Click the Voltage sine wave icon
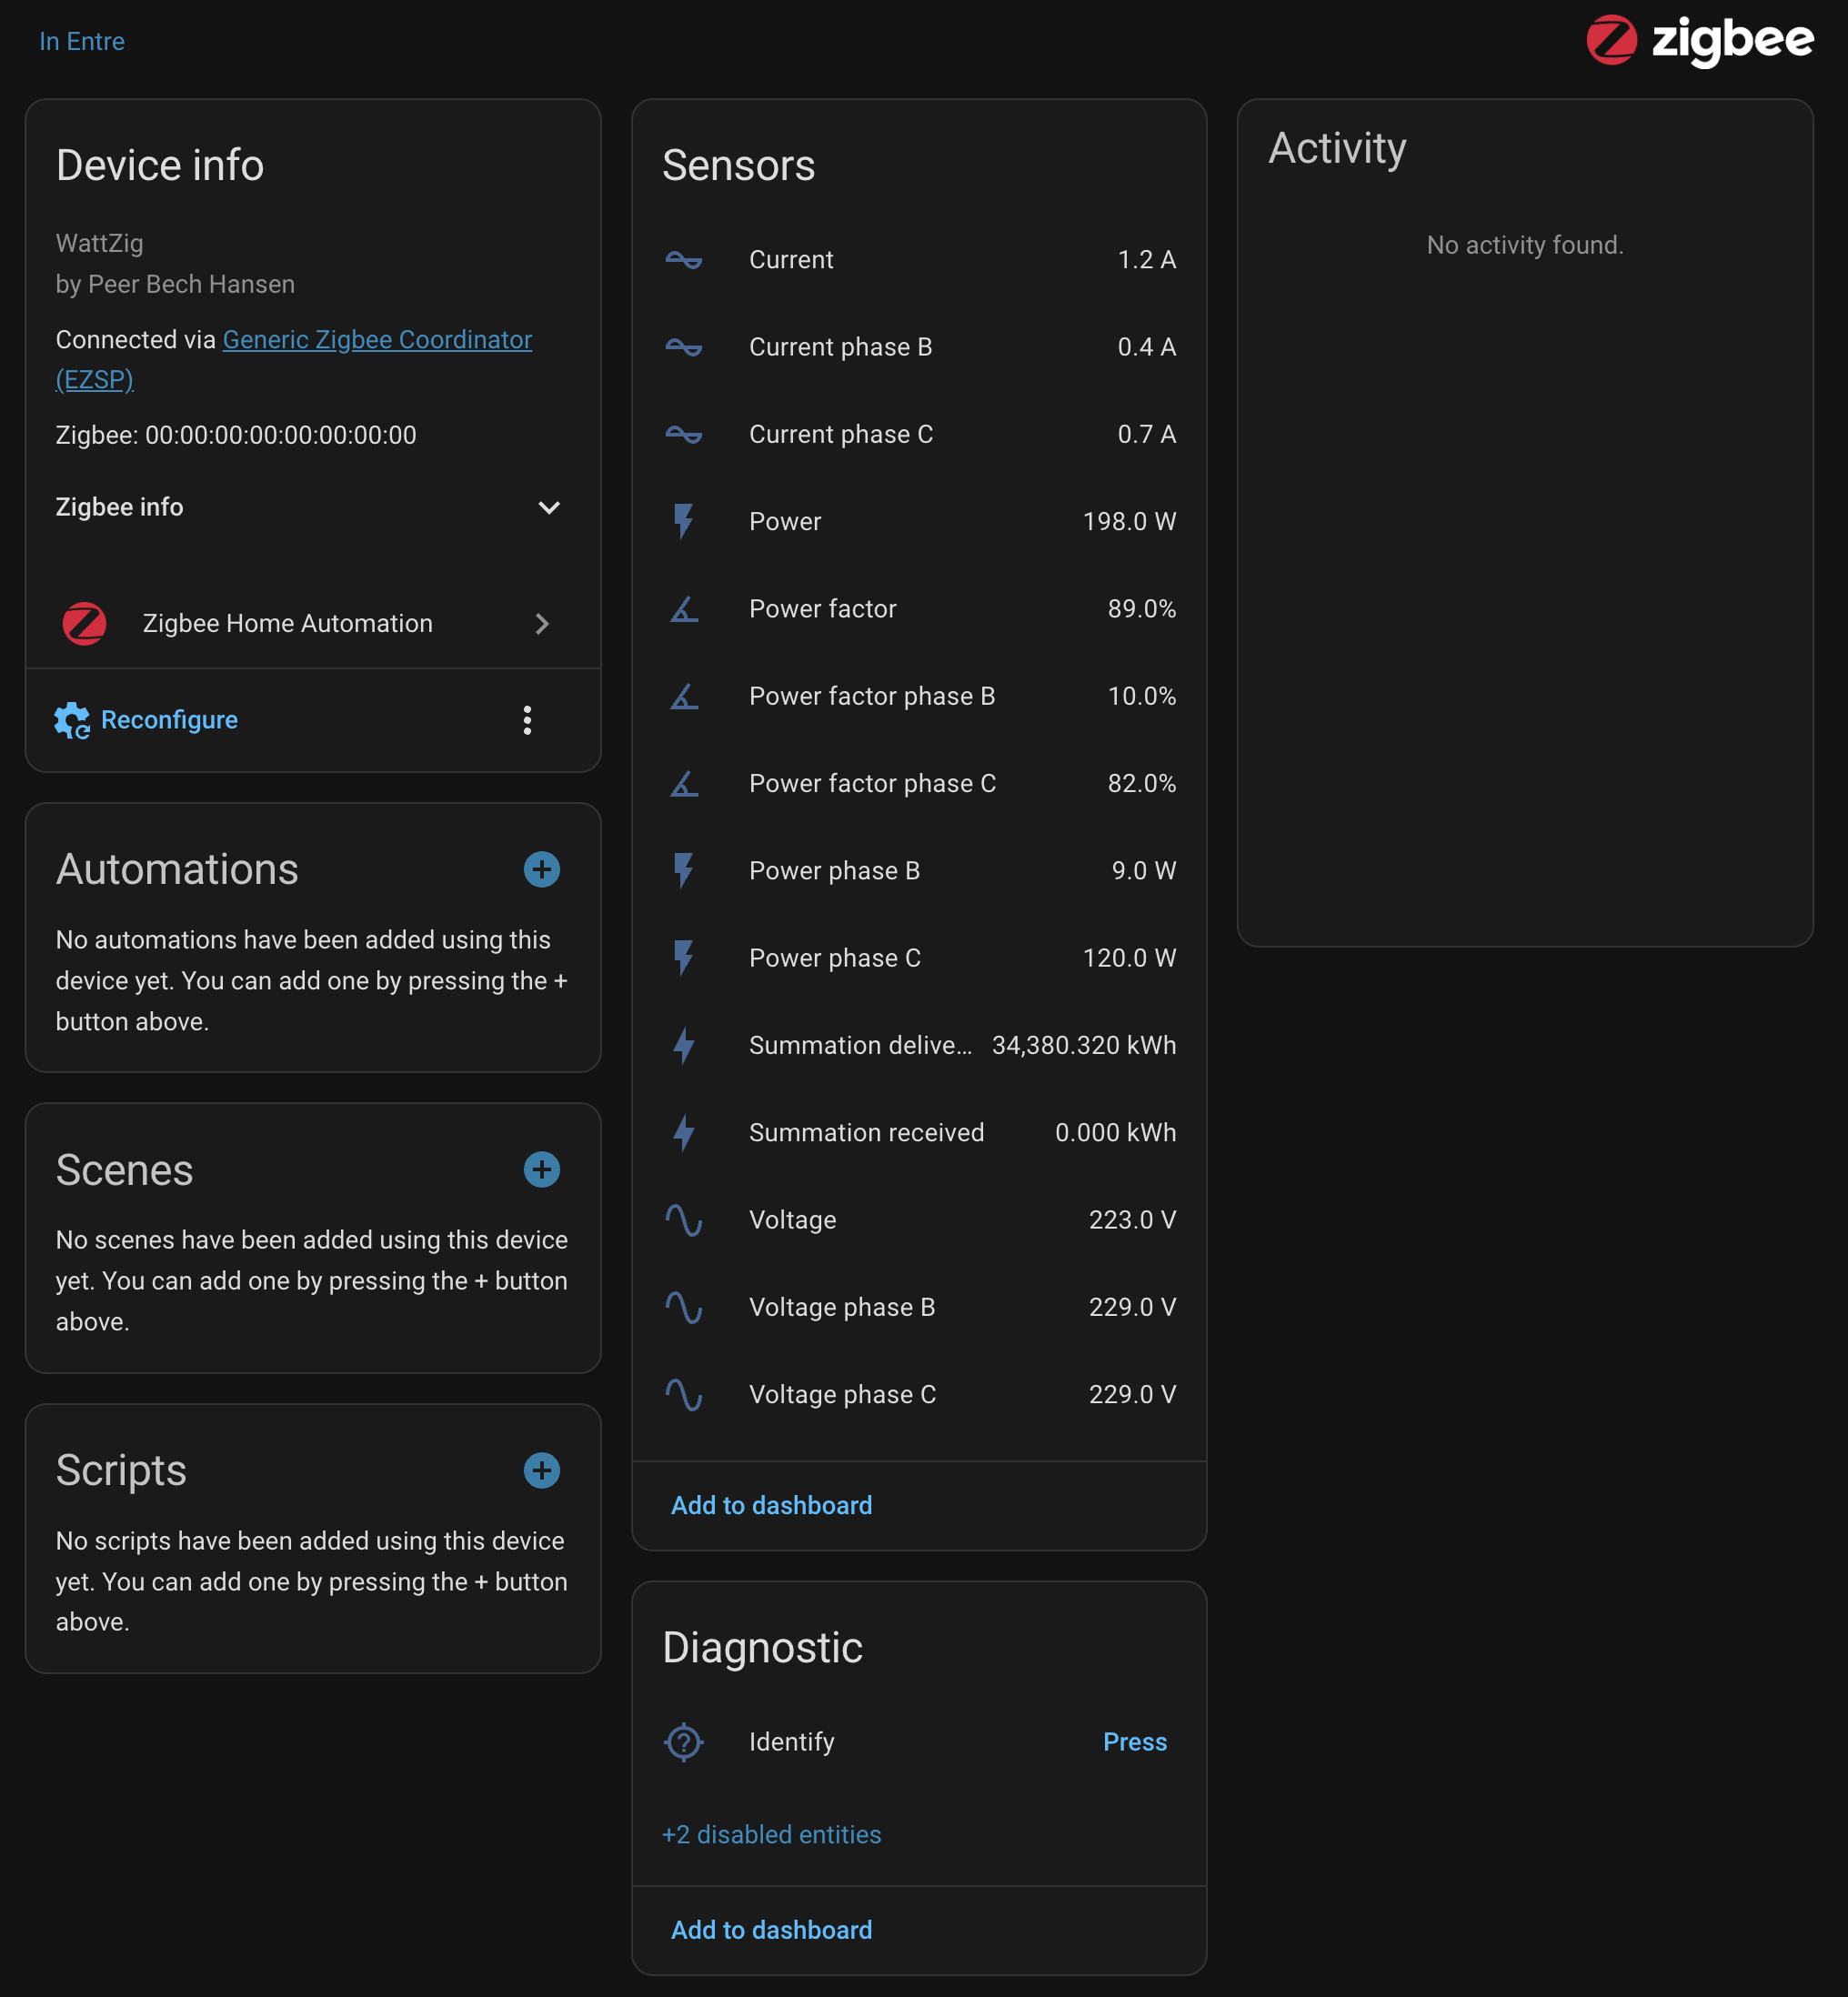This screenshot has height=1997, width=1848. coord(684,1219)
